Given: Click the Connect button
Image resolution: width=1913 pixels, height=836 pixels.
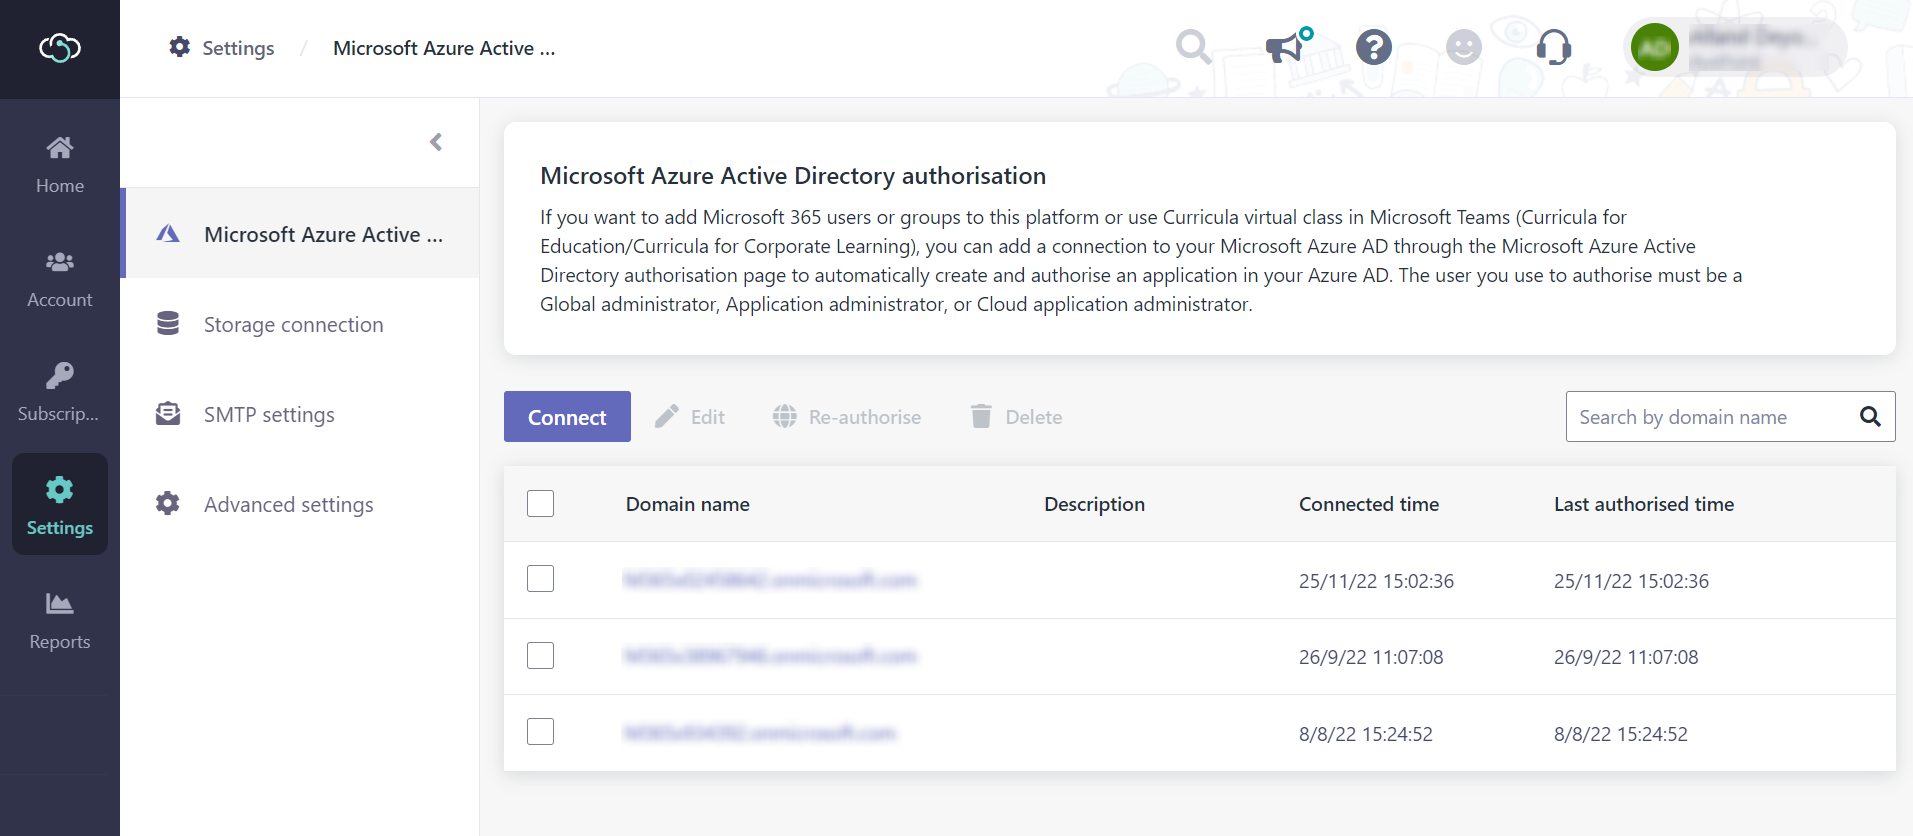Looking at the screenshot, I should (567, 417).
